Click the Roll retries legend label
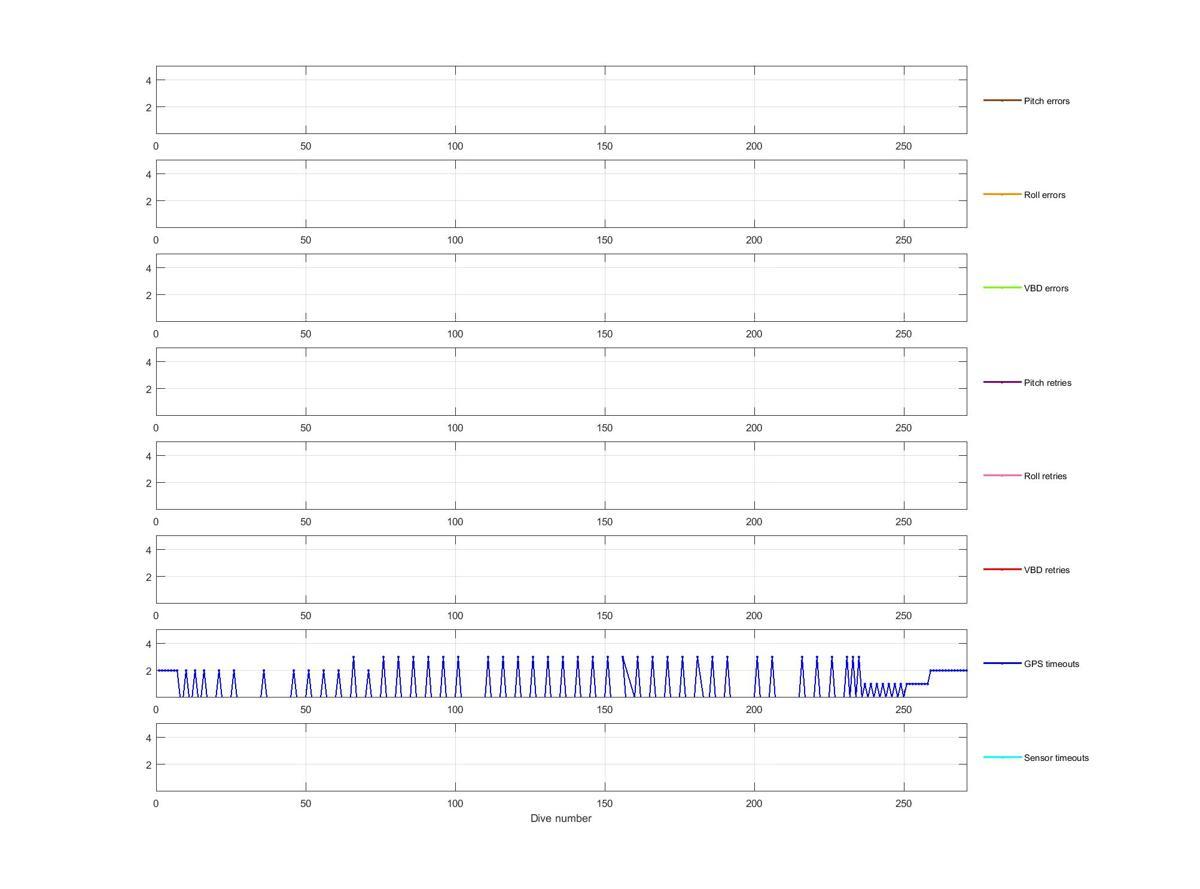 point(1045,476)
